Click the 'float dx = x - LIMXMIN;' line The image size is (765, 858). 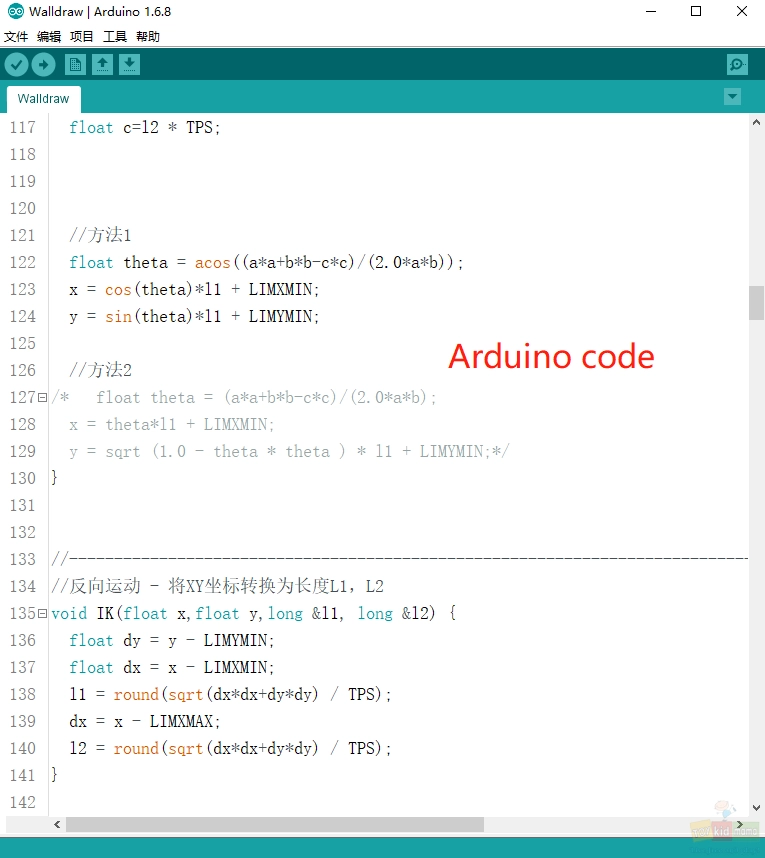pyautogui.click(x=171, y=668)
